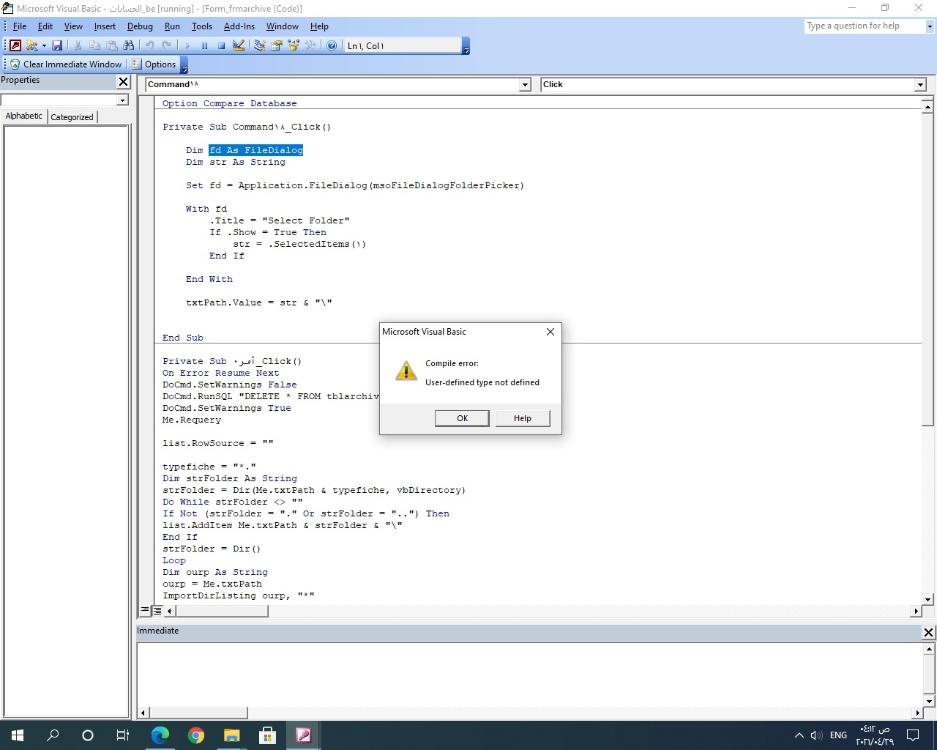Click the View Microsoft Access toolbar icon
Image resolution: width=937 pixels, height=750 pixels.
point(16,45)
